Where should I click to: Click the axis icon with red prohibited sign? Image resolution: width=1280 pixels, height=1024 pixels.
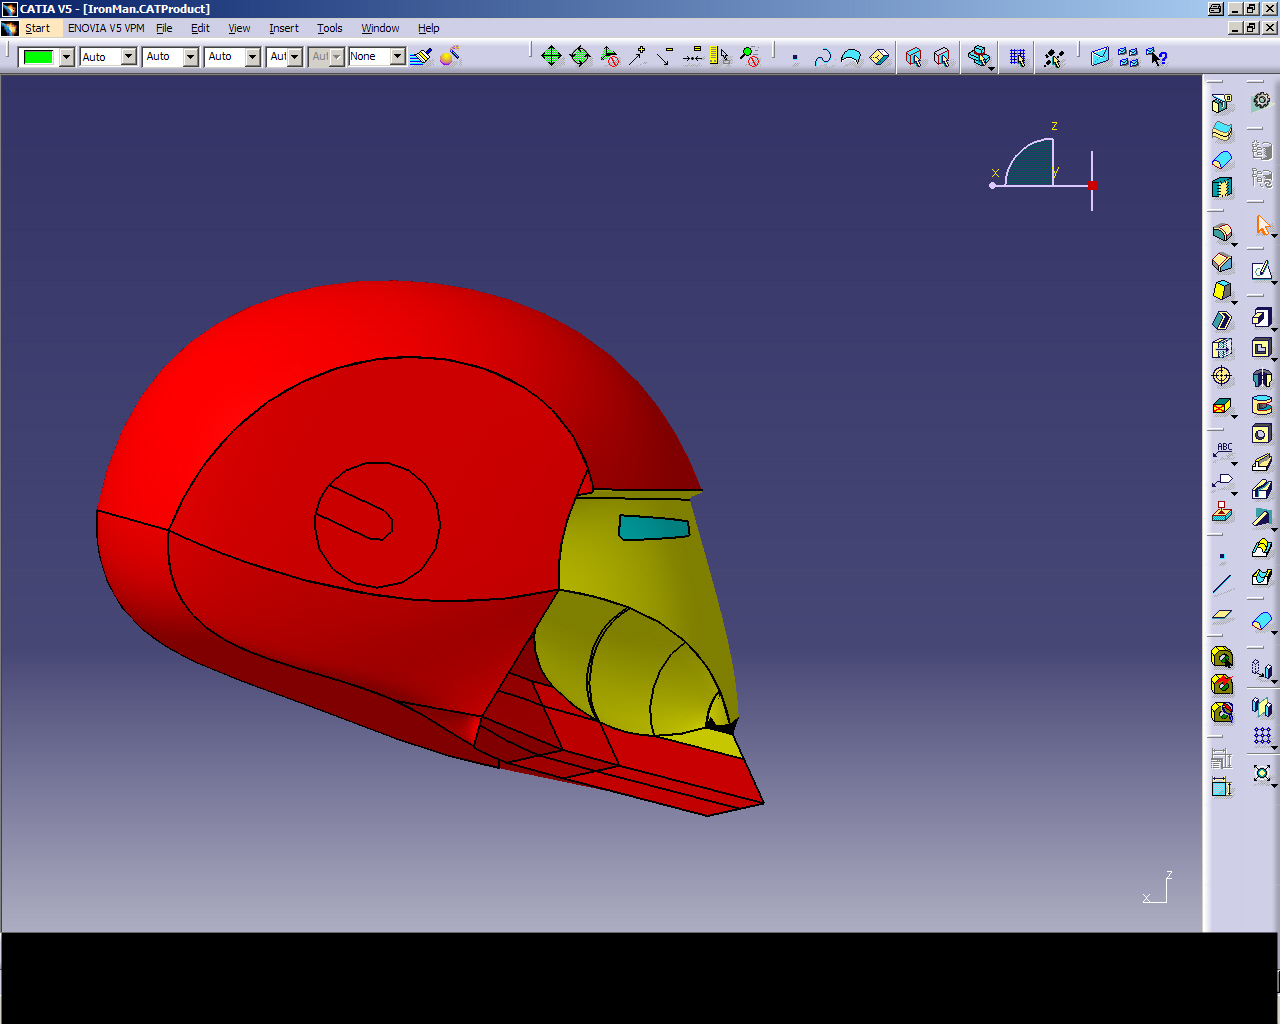coord(609,57)
